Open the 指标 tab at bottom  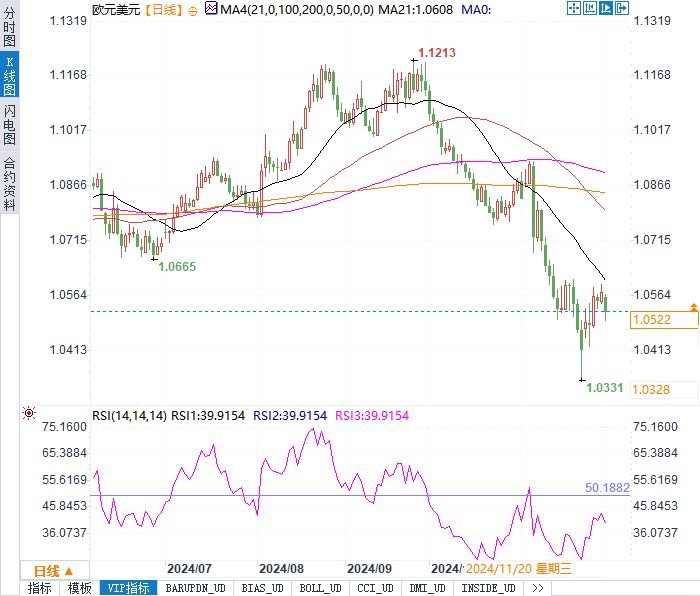click(x=40, y=588)
